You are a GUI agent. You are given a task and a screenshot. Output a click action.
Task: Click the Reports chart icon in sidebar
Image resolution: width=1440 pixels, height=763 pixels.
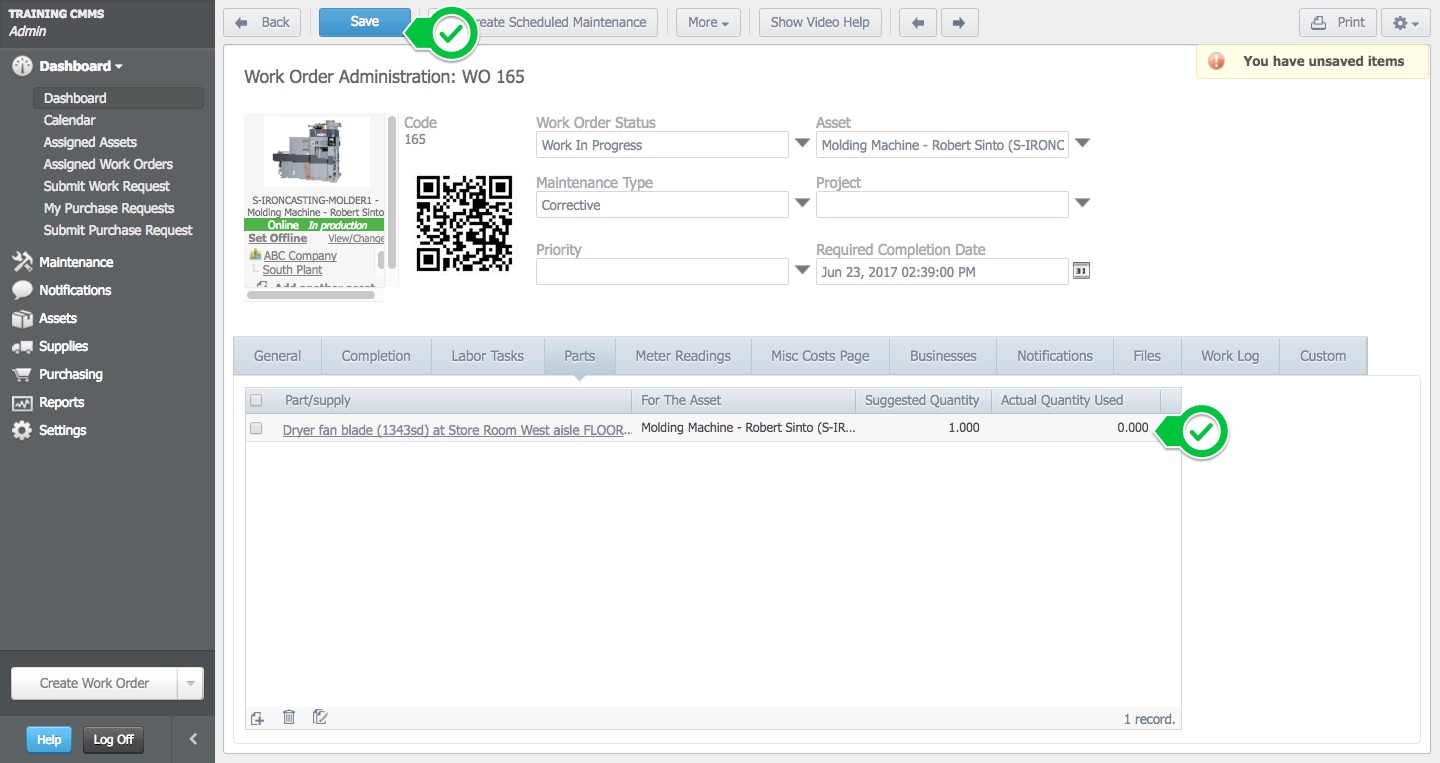tap(22, 402)
